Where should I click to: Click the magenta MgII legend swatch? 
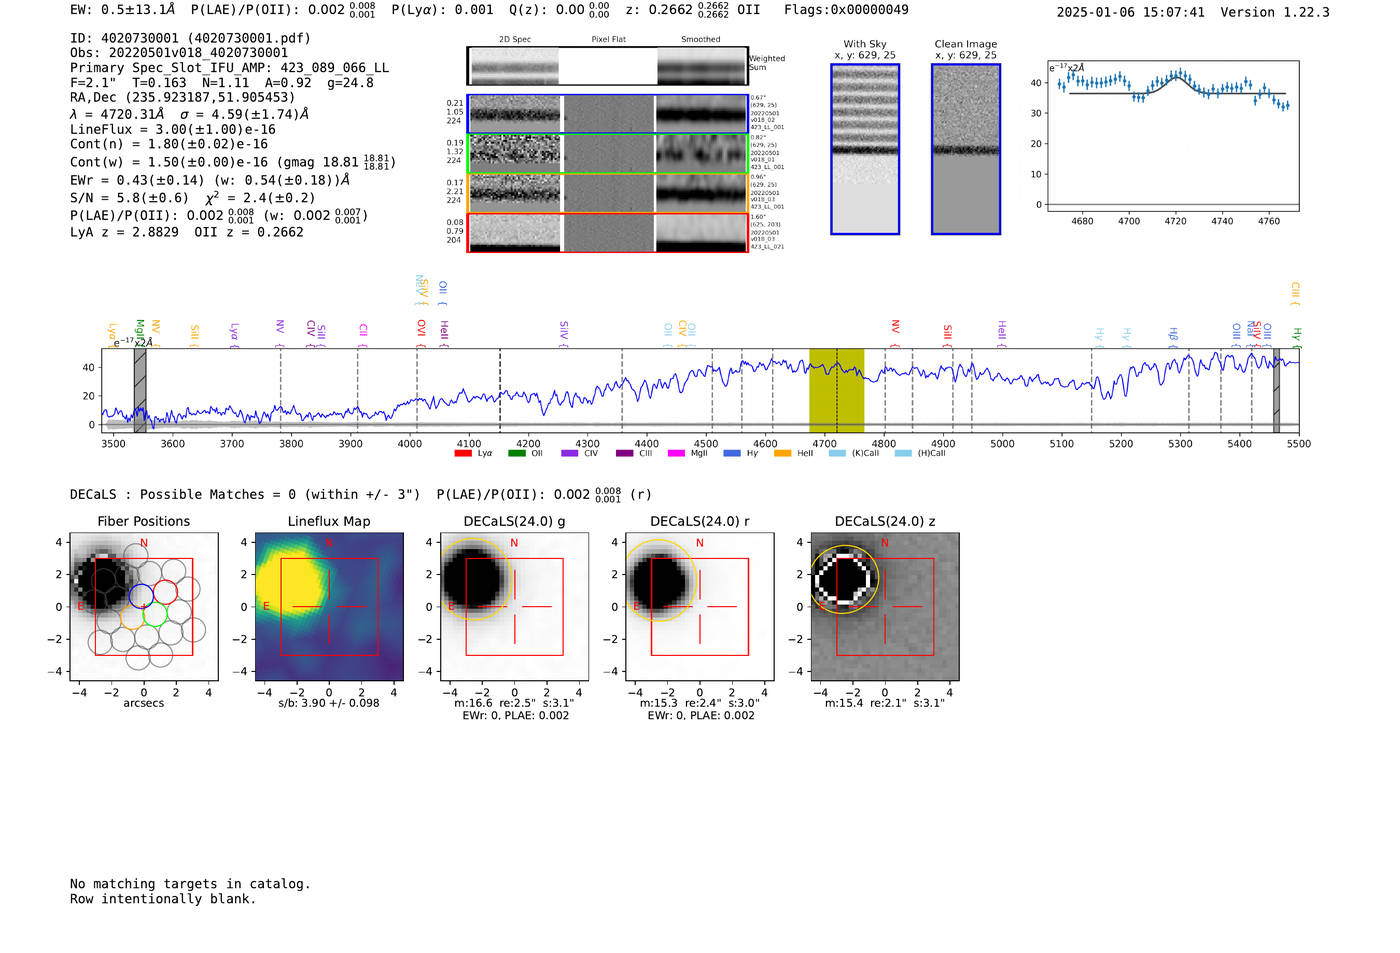tap(676, 453)
